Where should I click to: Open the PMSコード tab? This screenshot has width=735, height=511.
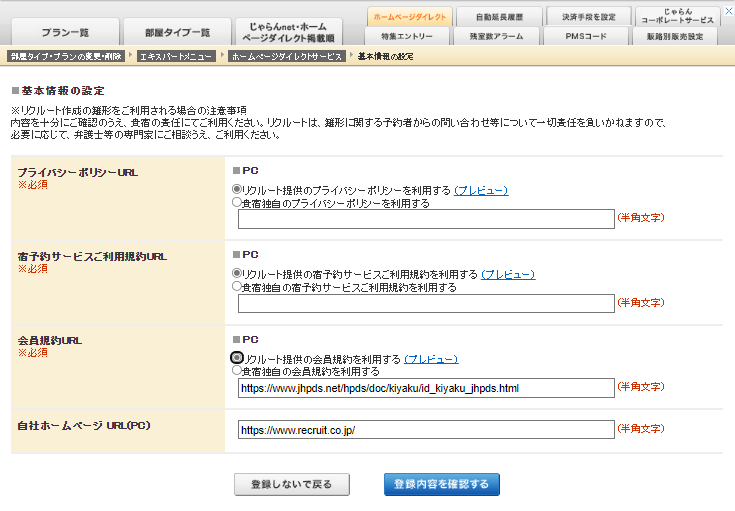pos(588,36)
